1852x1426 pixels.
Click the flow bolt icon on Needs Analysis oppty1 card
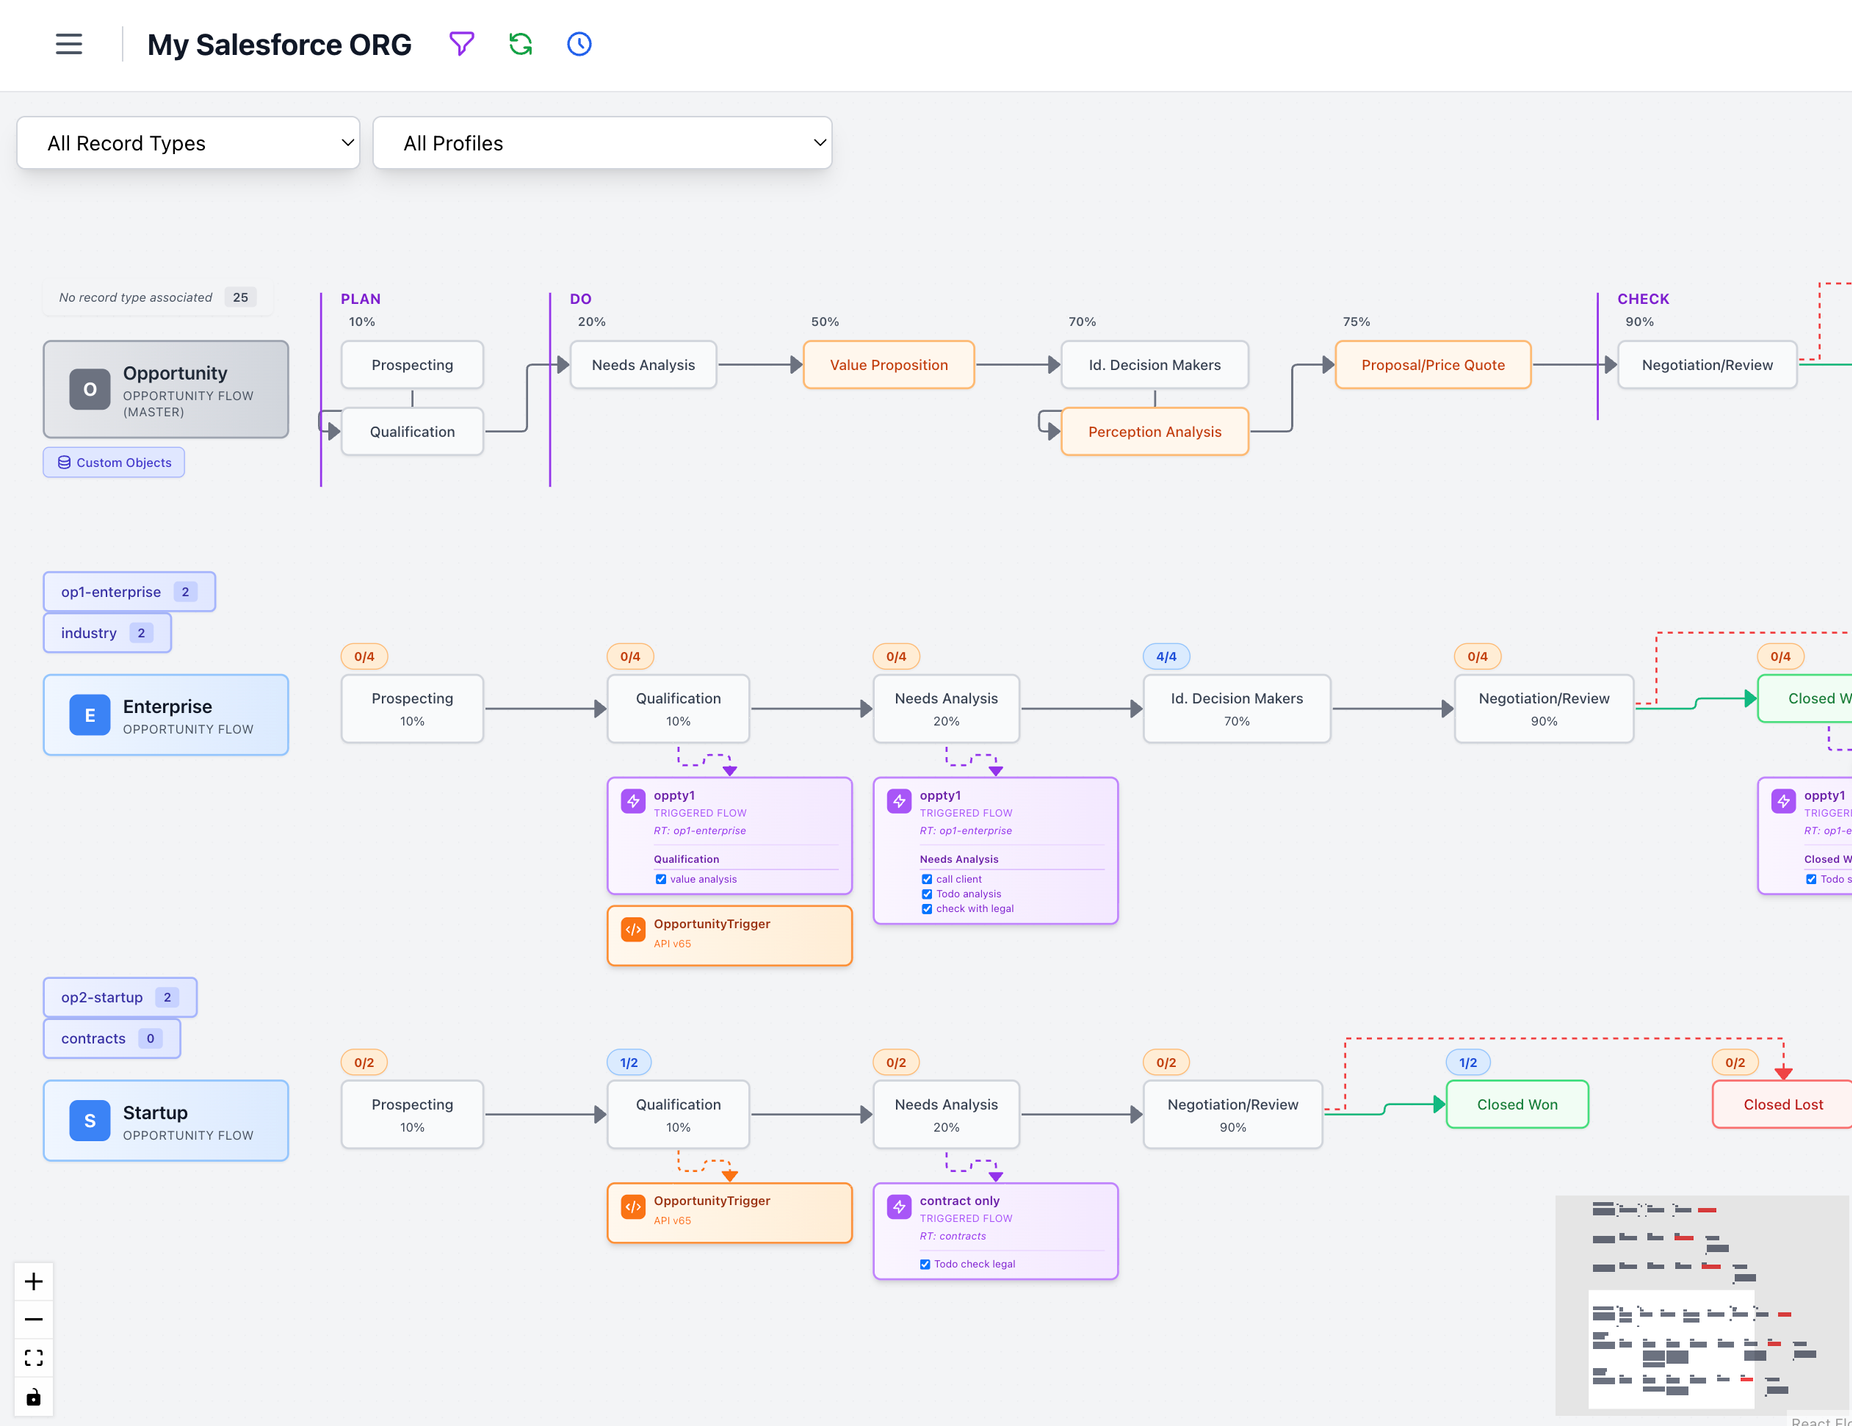coord(899,801)
